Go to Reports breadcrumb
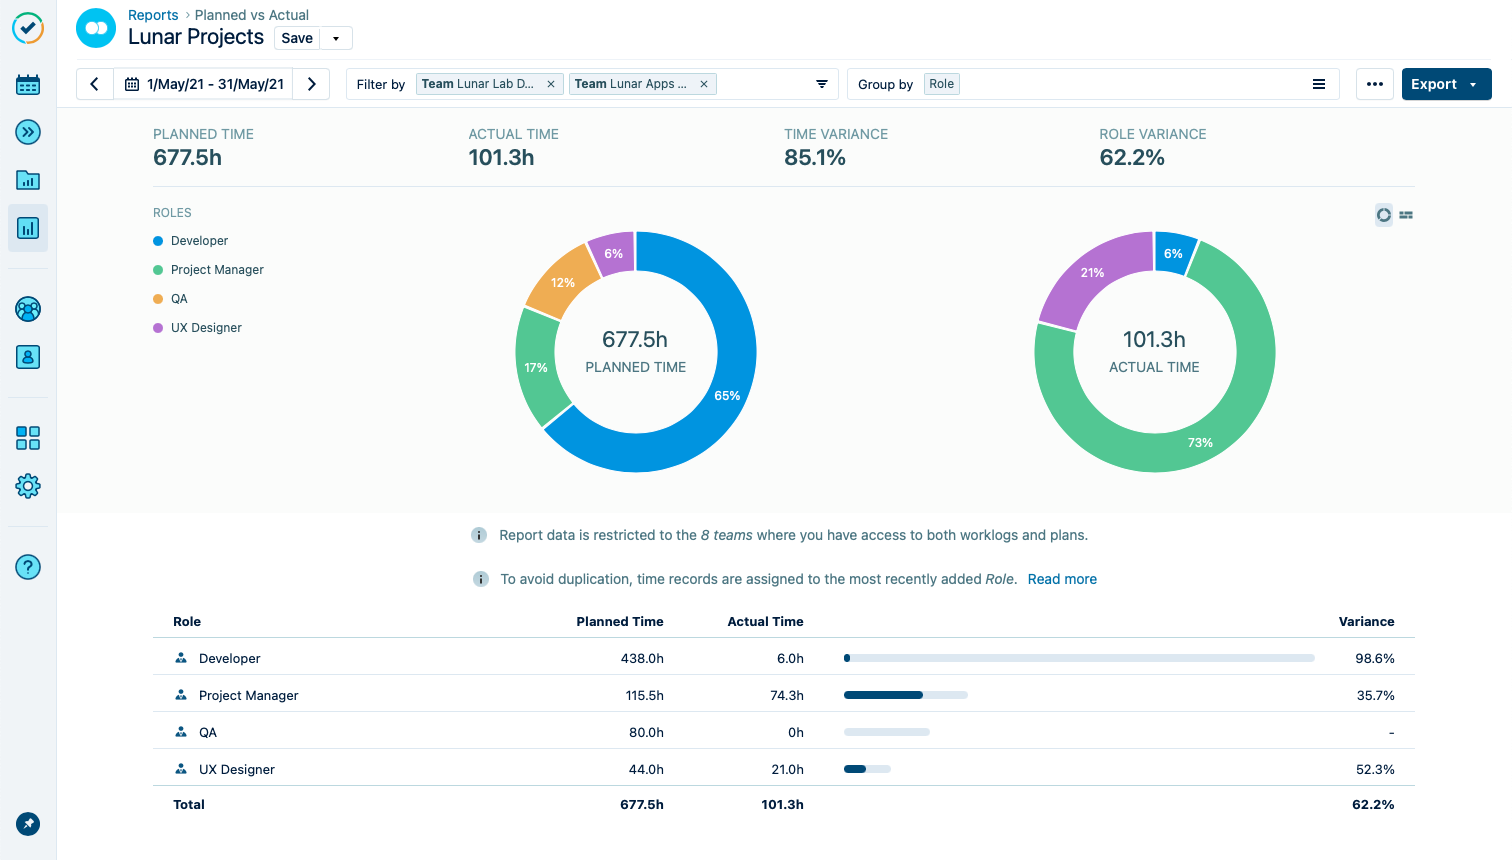The height and width of the screenshot is (860, 1512). [153, 15]
